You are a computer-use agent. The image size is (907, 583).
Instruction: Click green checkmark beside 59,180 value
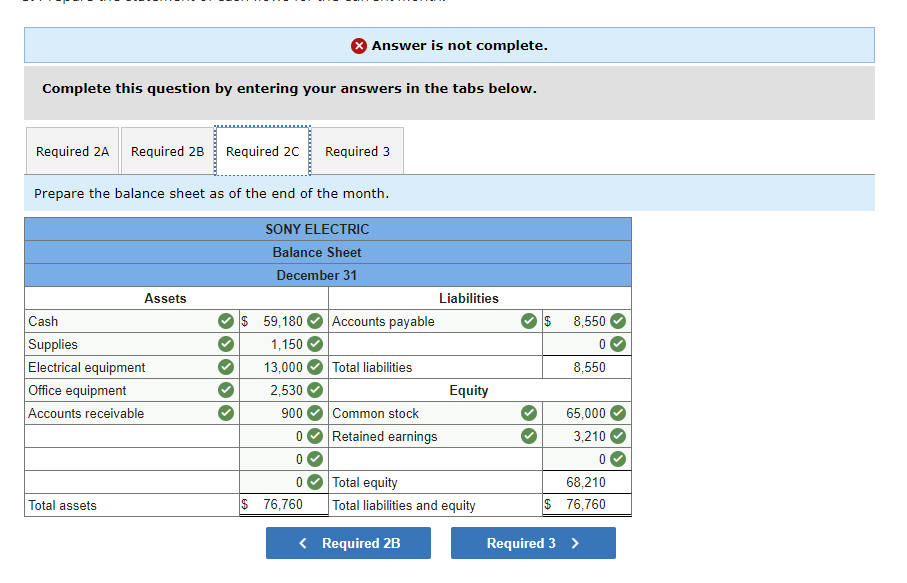315,321
